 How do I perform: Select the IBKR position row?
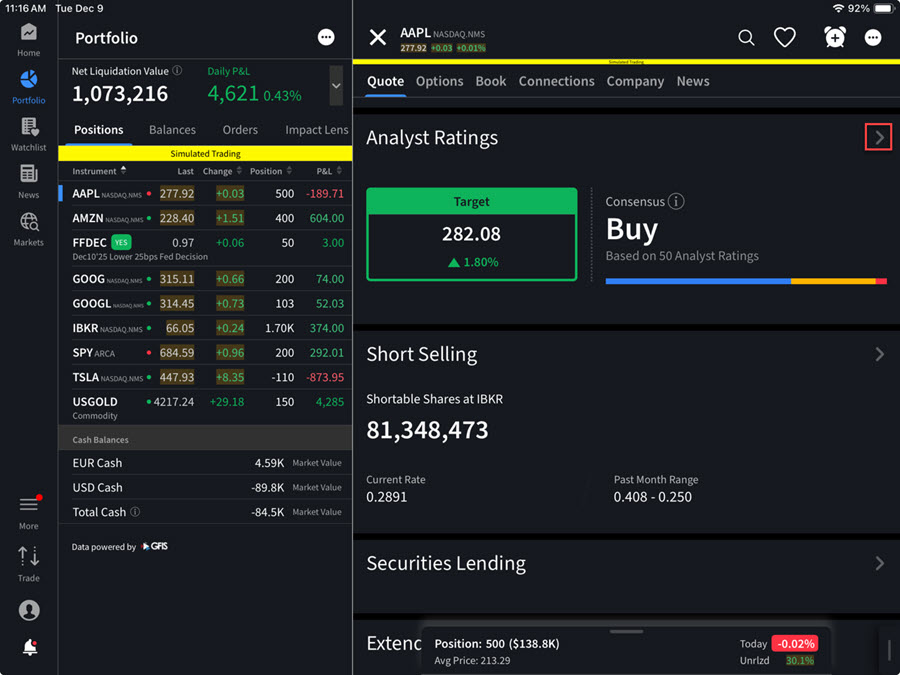tap(205, 328)
